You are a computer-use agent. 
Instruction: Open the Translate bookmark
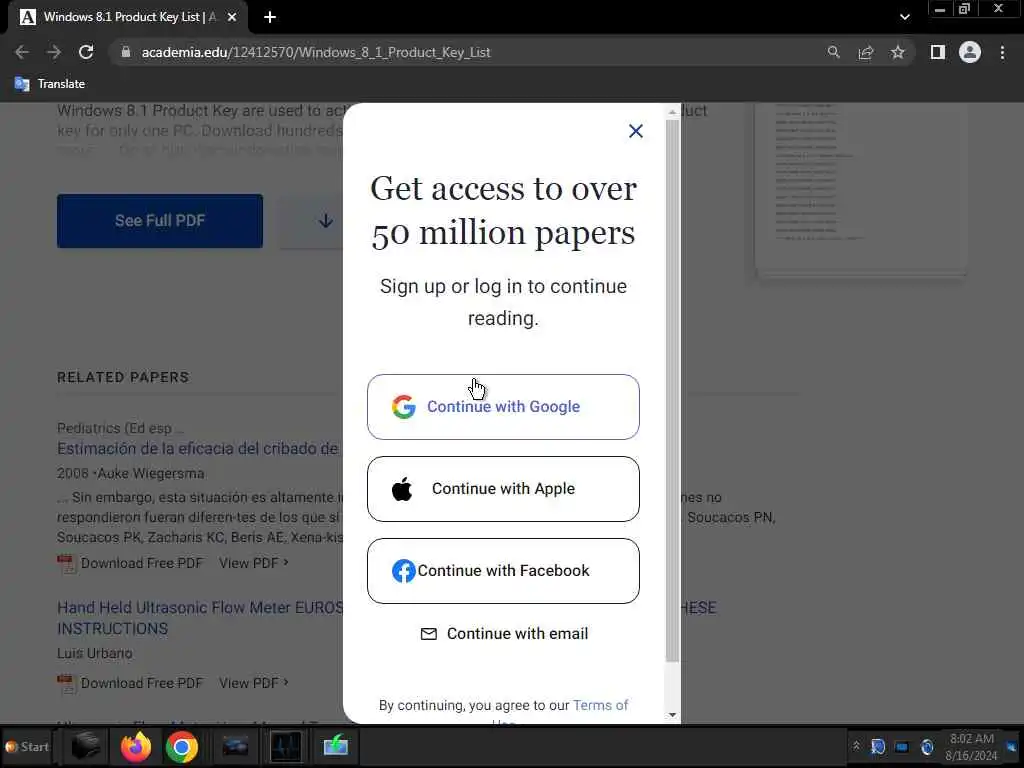(50, 84)
